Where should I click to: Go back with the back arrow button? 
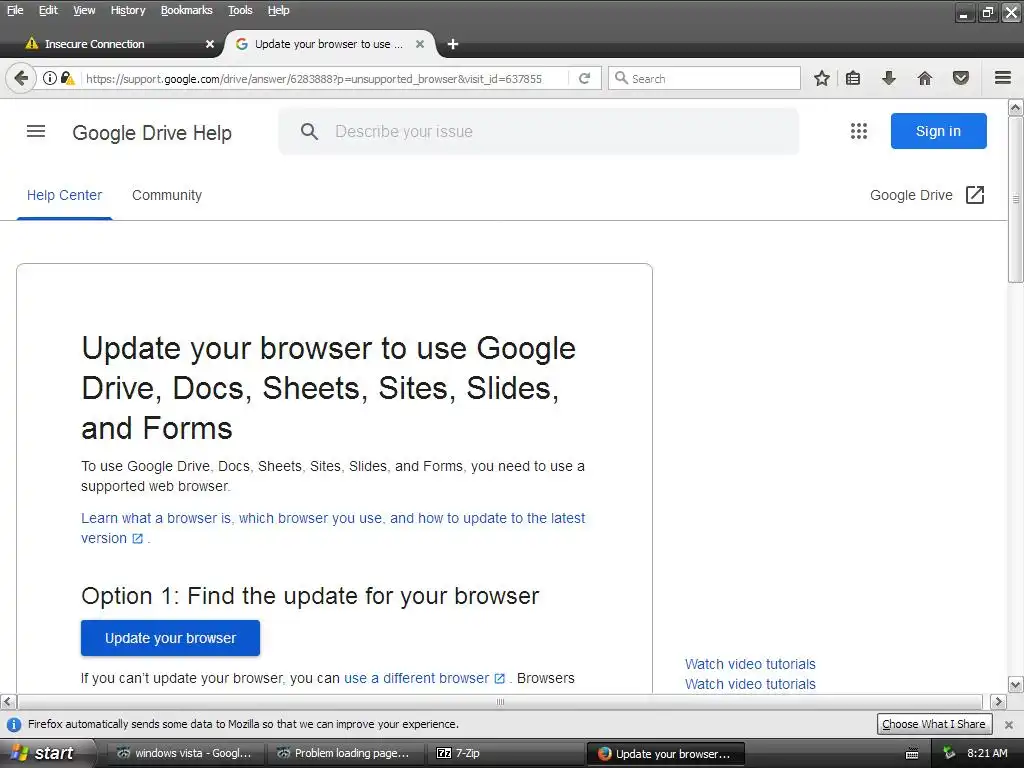tap(21, 78)
